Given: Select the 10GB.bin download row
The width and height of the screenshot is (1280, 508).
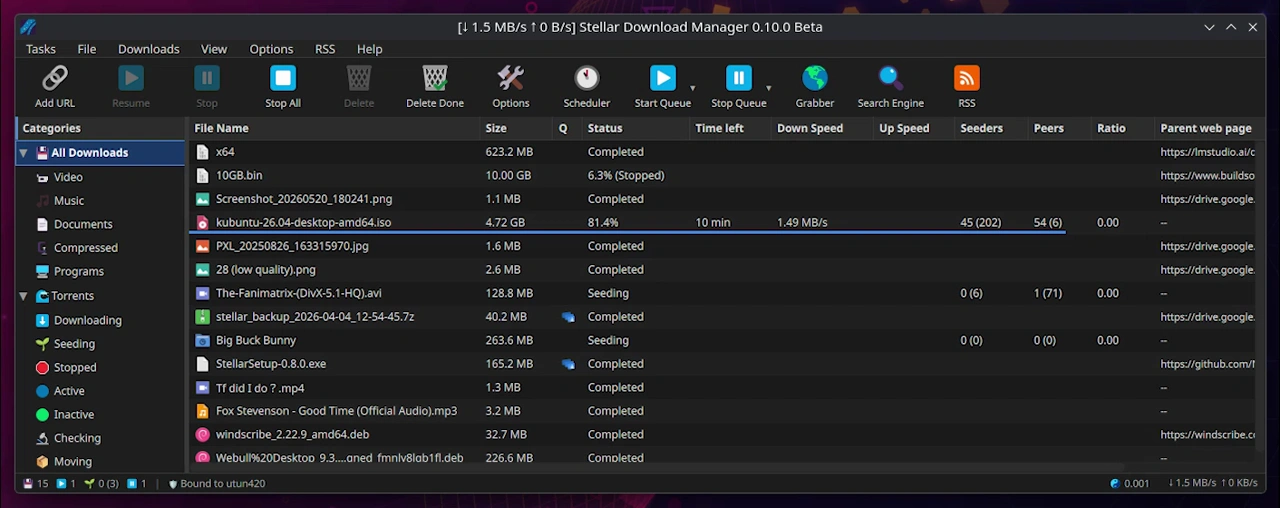Looking at the screenshot, I should pos(722,175).
